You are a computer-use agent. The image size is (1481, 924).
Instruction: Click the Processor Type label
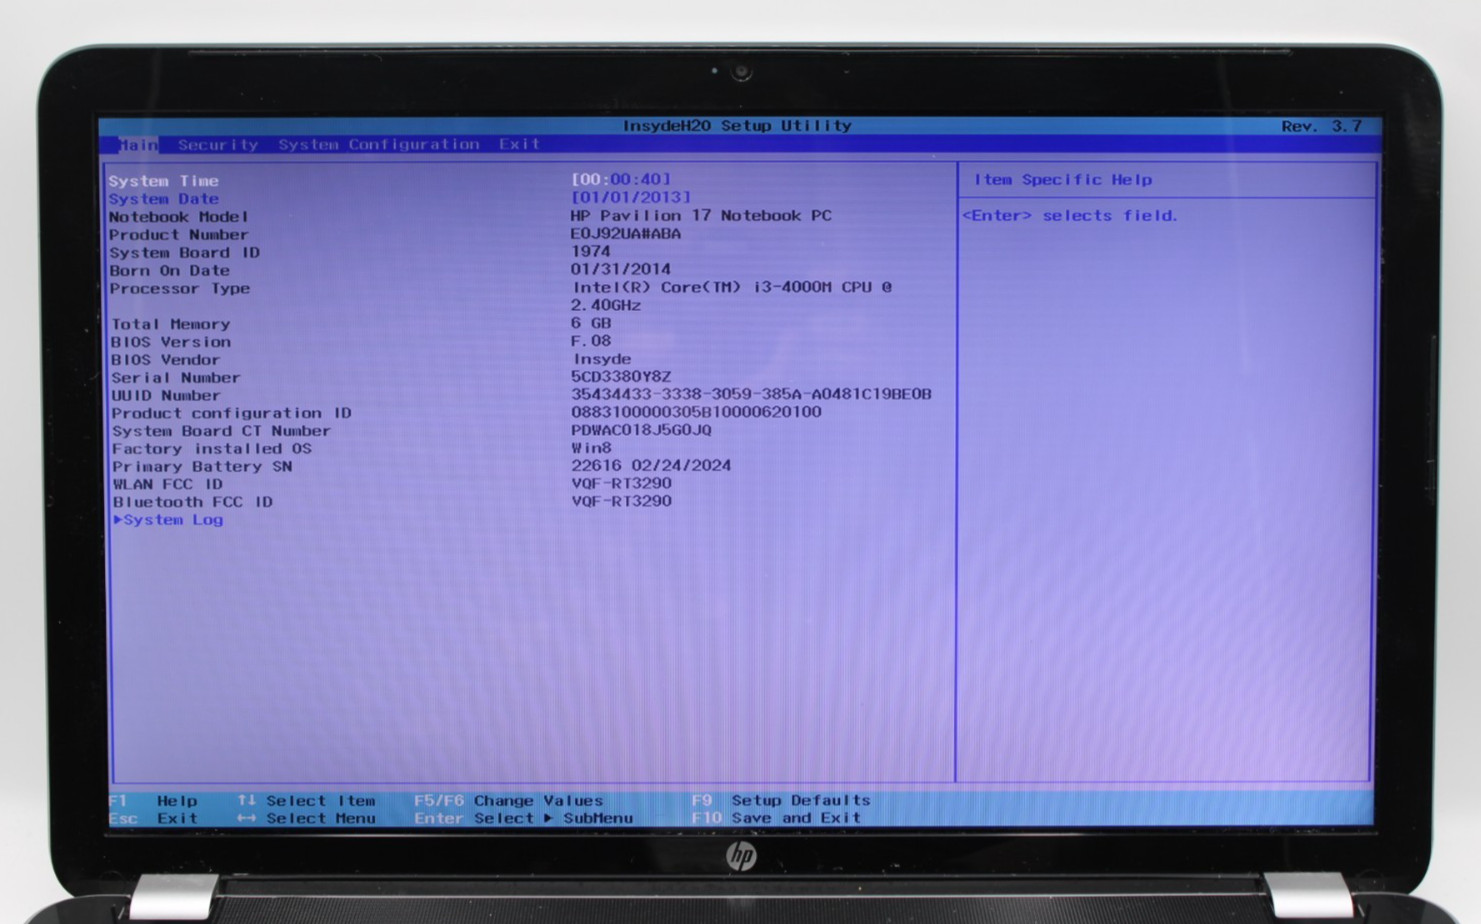[180, 289]
